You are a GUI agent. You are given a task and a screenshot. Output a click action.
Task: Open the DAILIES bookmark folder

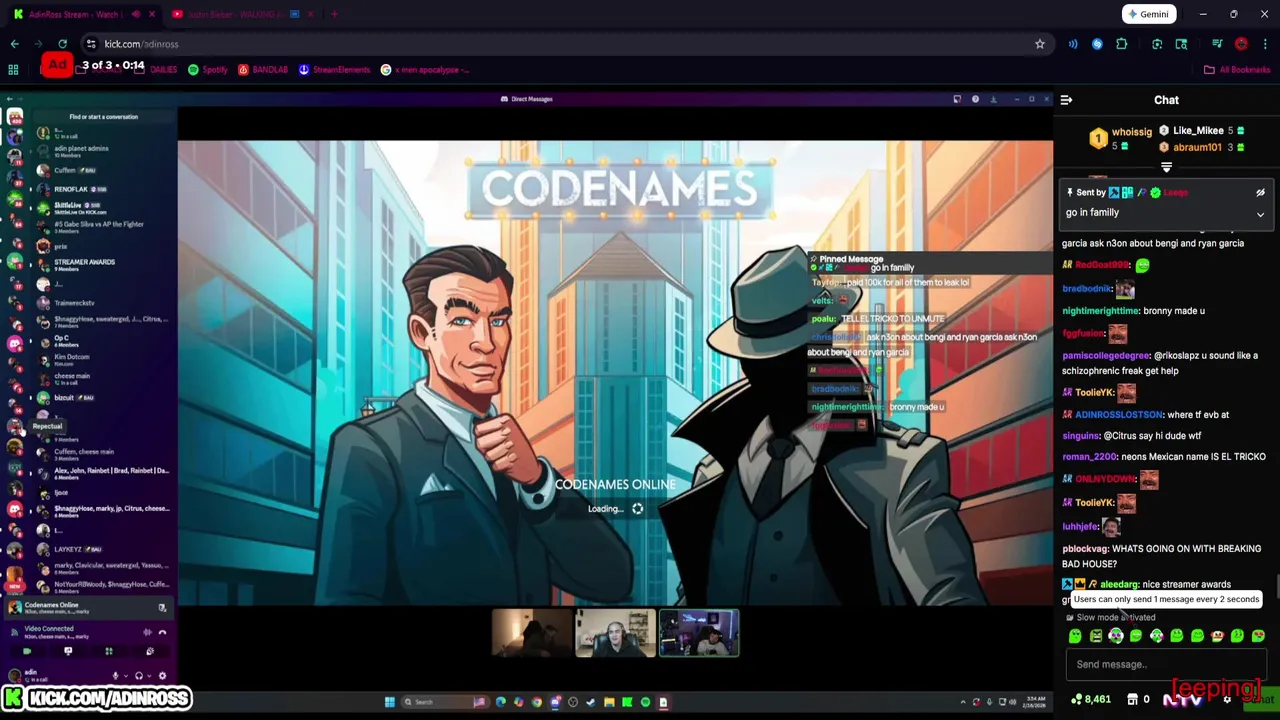tap(156, 70)
